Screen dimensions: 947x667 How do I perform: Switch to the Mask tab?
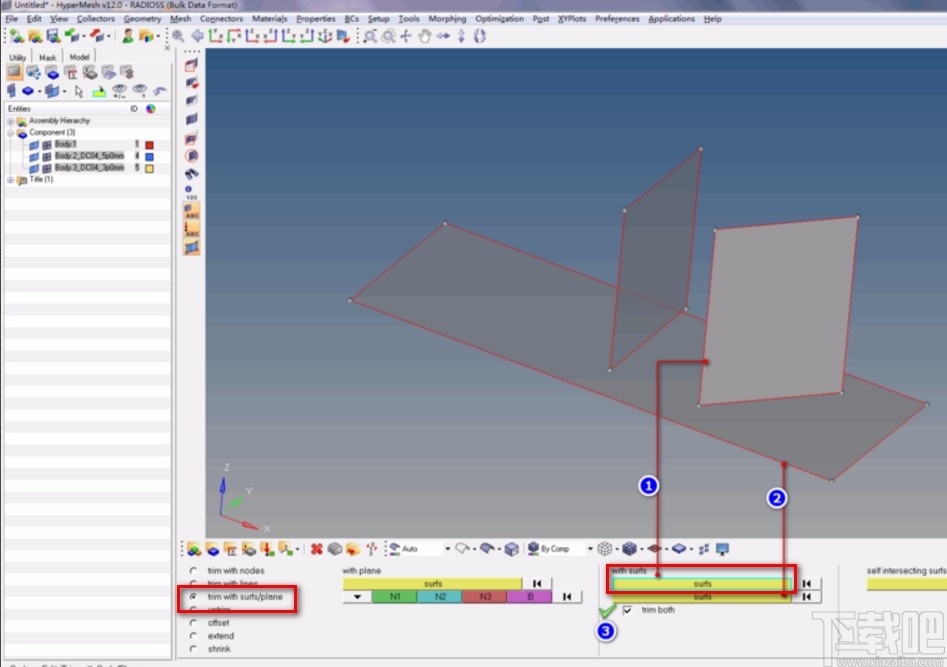pyautogui.click(x=47, y=57)
